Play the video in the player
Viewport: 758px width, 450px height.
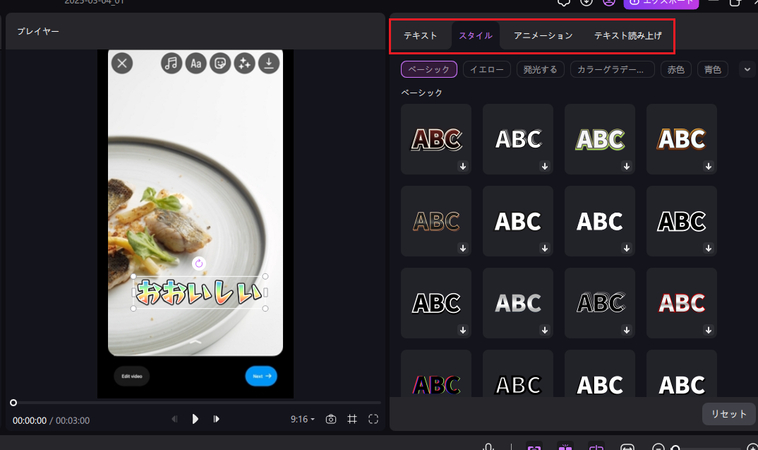coord(195,419)
